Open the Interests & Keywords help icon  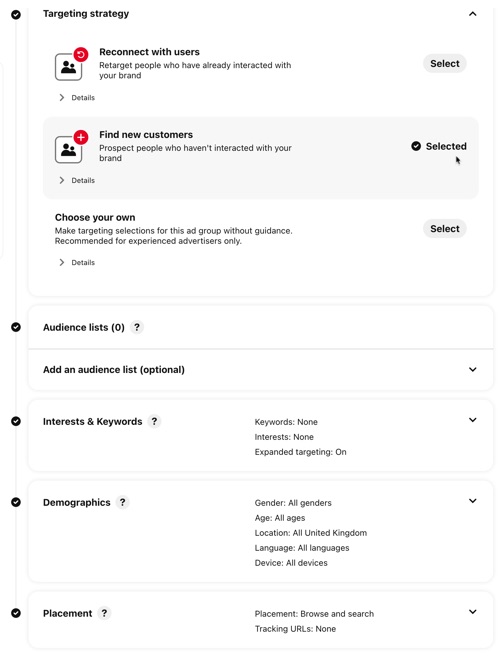[x=154, y=421]
